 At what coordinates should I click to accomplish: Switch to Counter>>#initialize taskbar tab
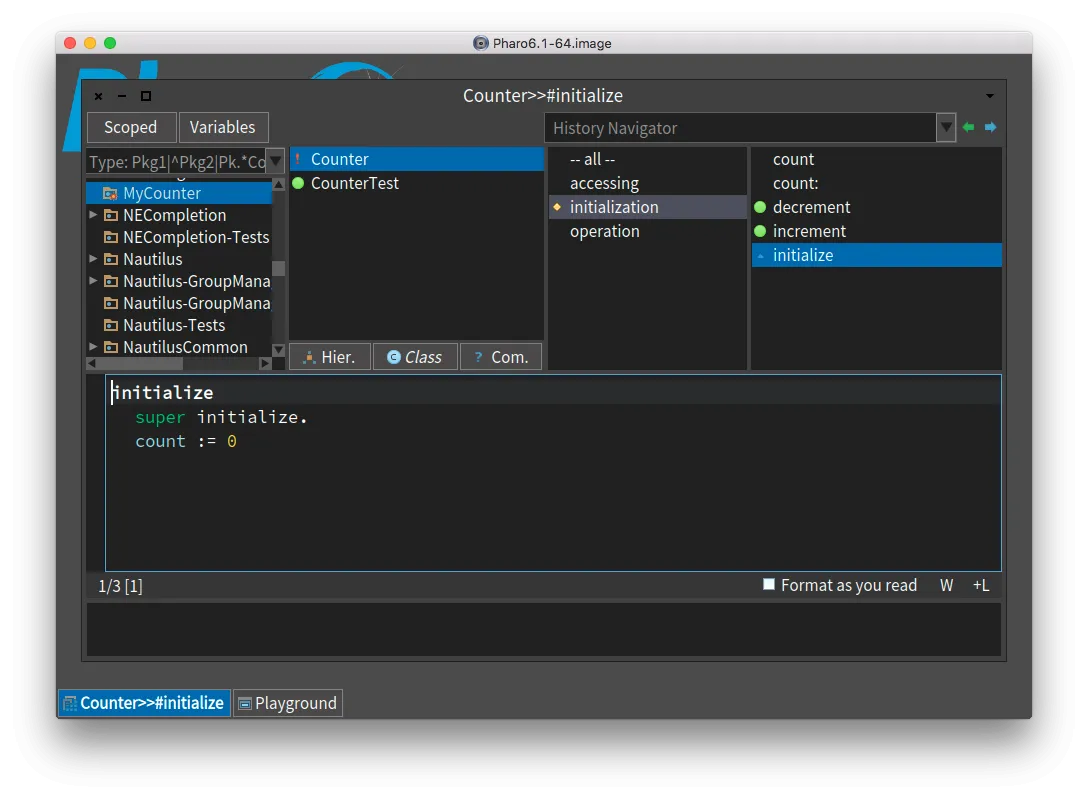(x=144, y=703)
